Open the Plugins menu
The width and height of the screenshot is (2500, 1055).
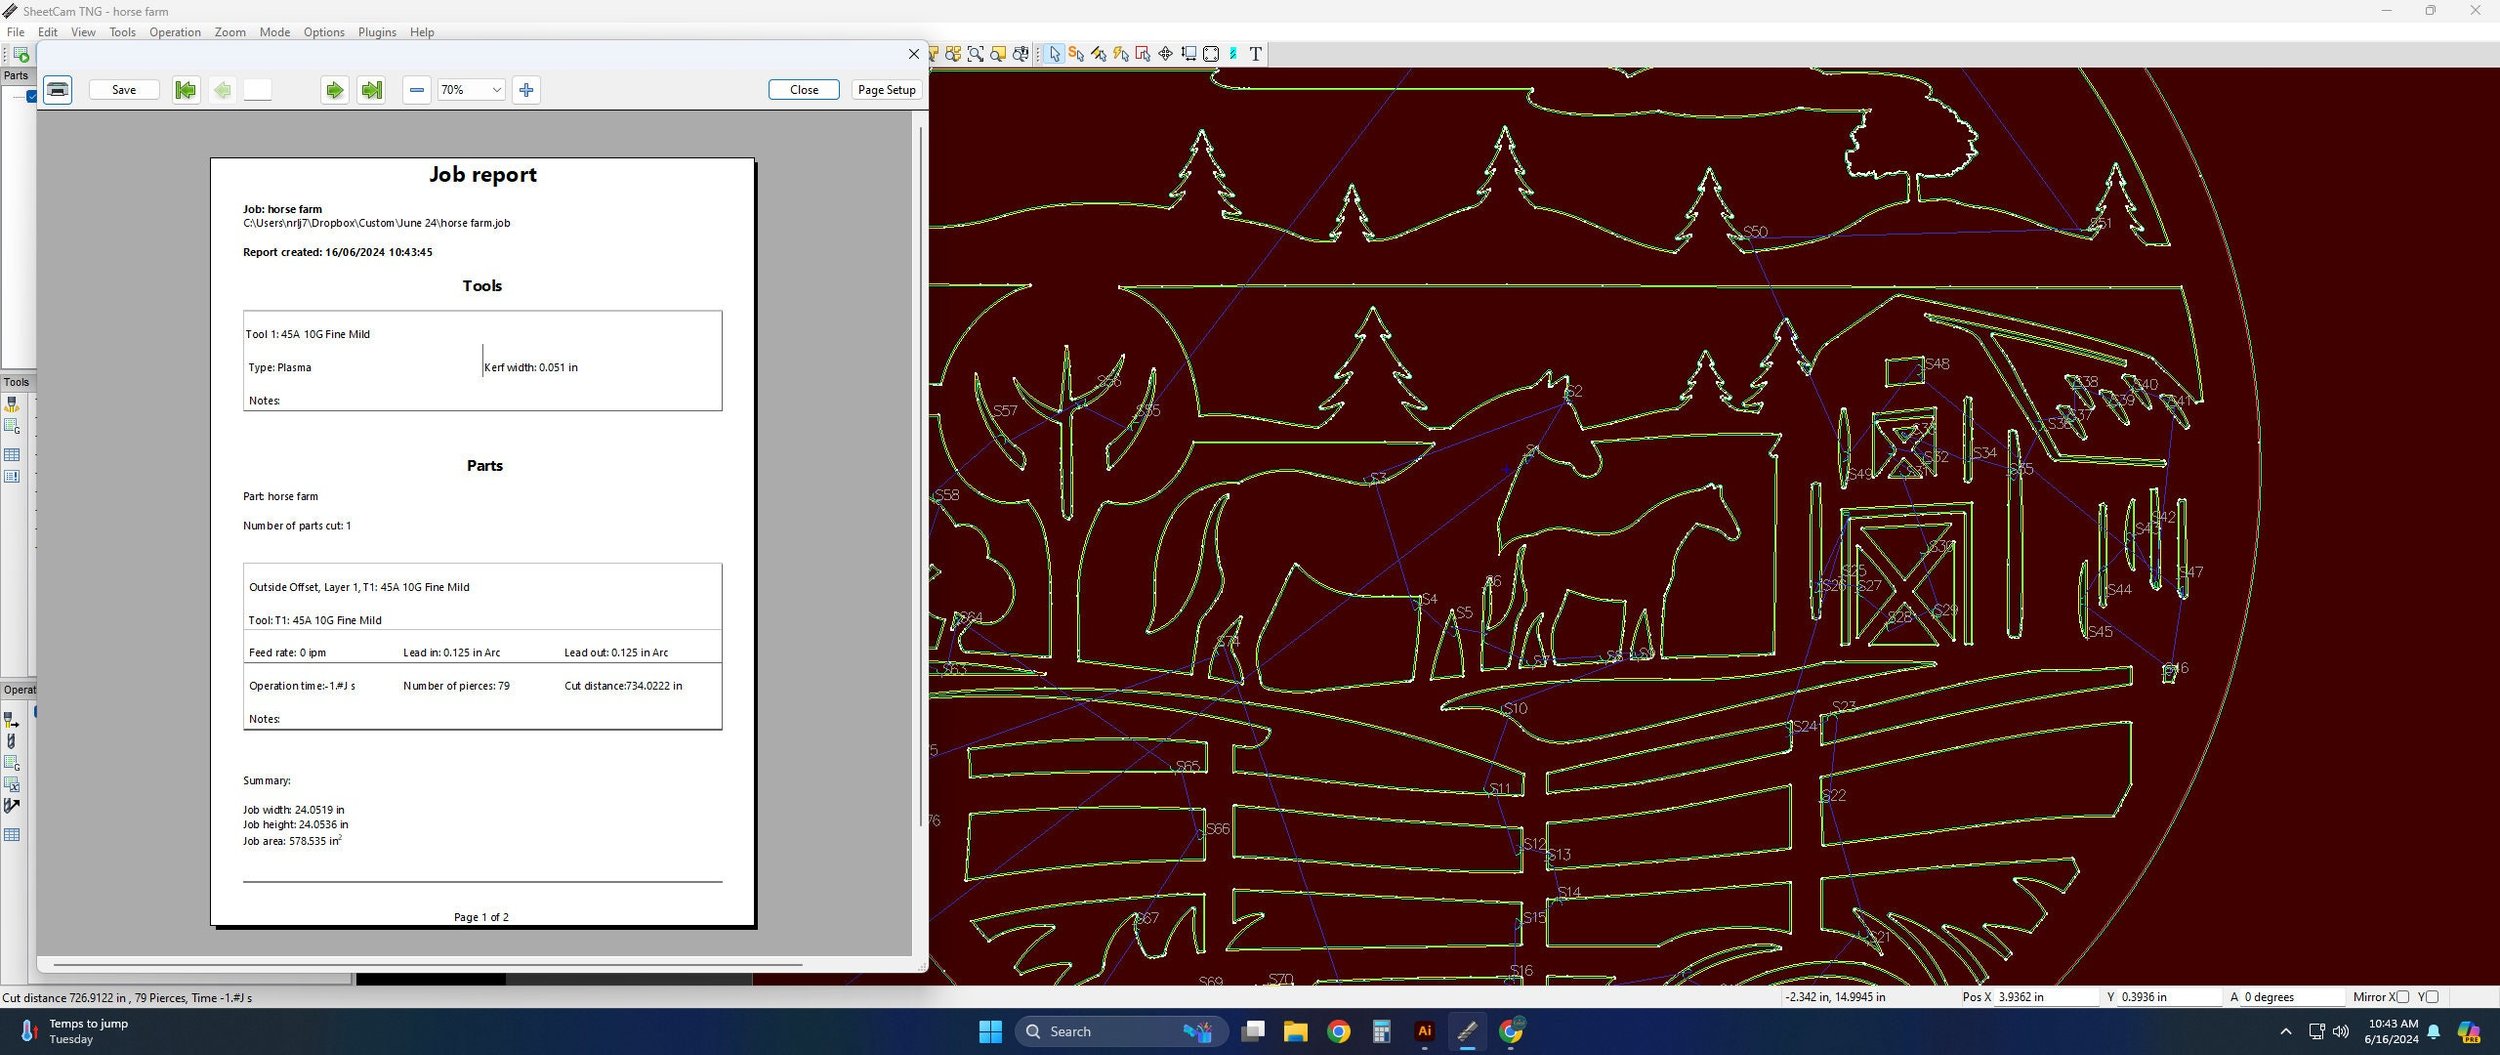(377, 32)
